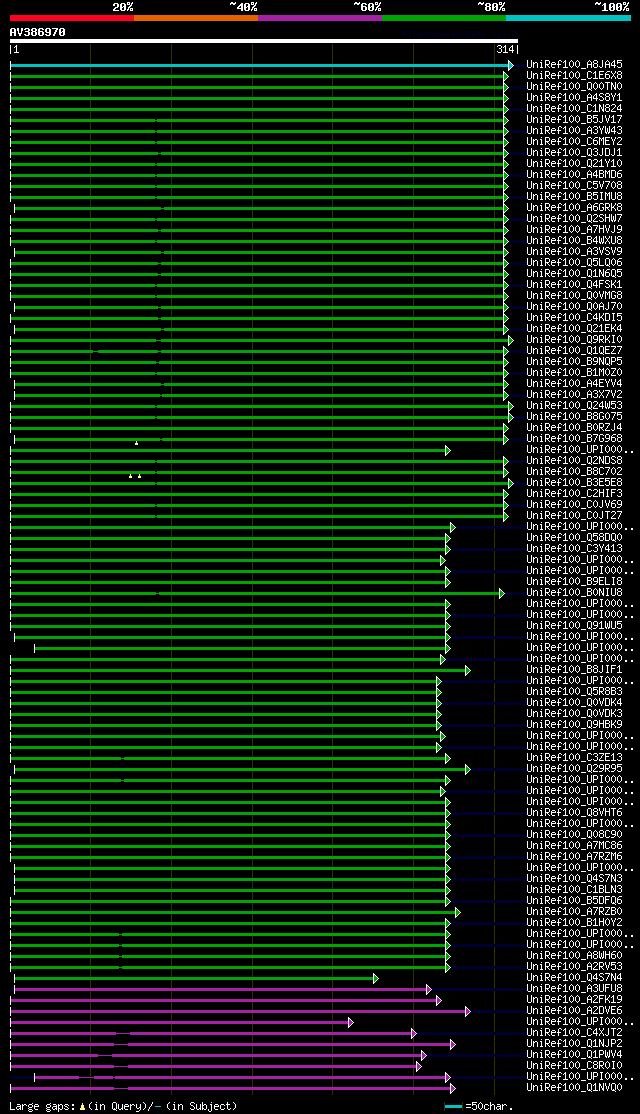The image size is (640, 1114).
Task: Select the UniRef100_Q0VMG8 label
Action: (x=575, y=296)
